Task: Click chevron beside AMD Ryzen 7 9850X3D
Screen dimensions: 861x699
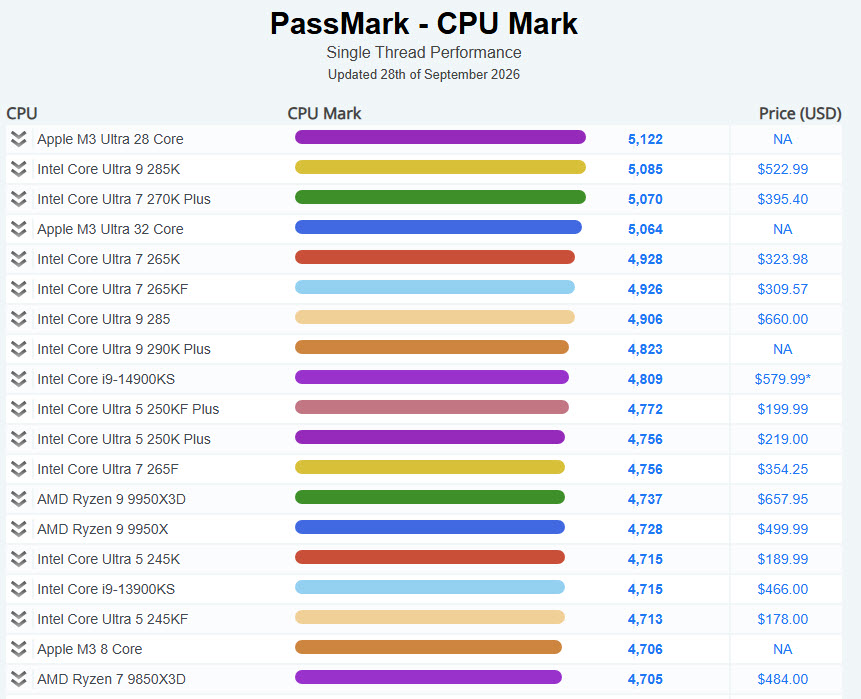Action: [19, 679]
